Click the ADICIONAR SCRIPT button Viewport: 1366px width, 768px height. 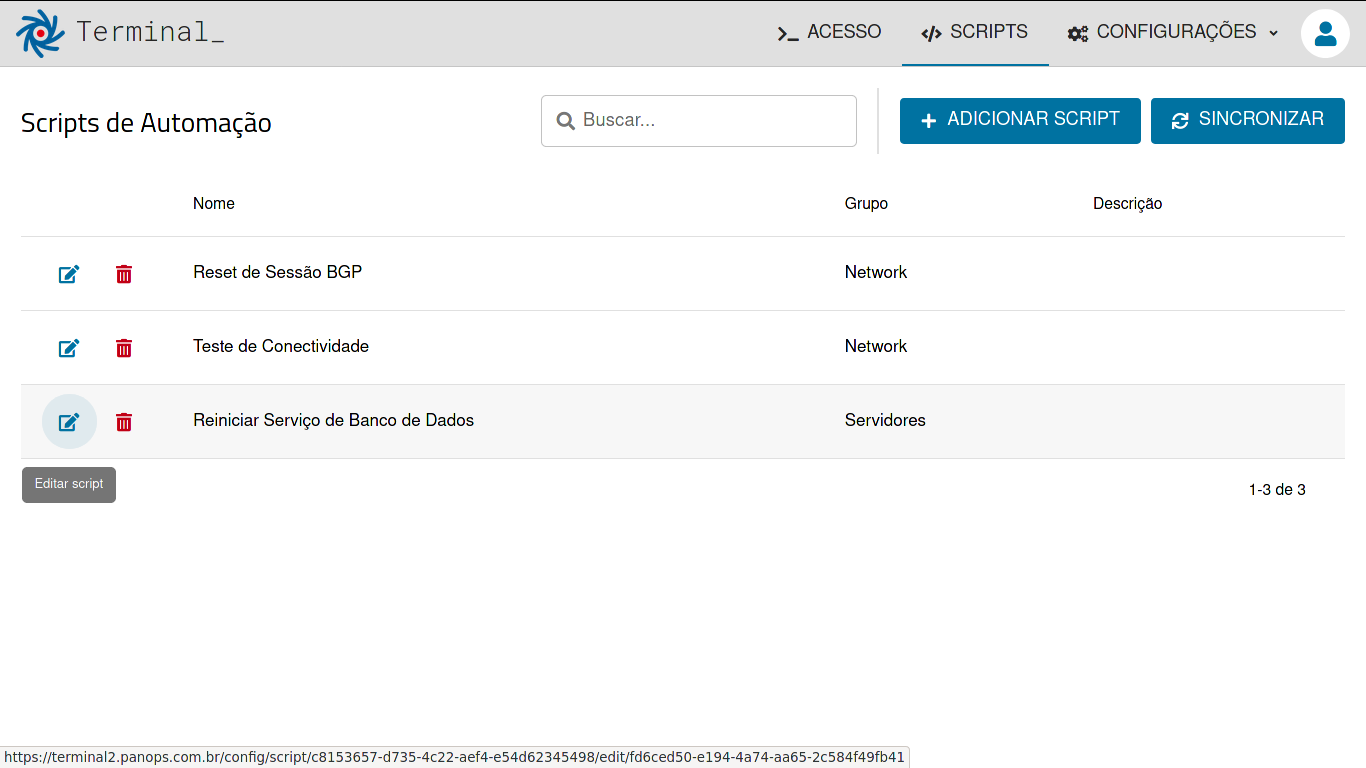coord(1020,120)
